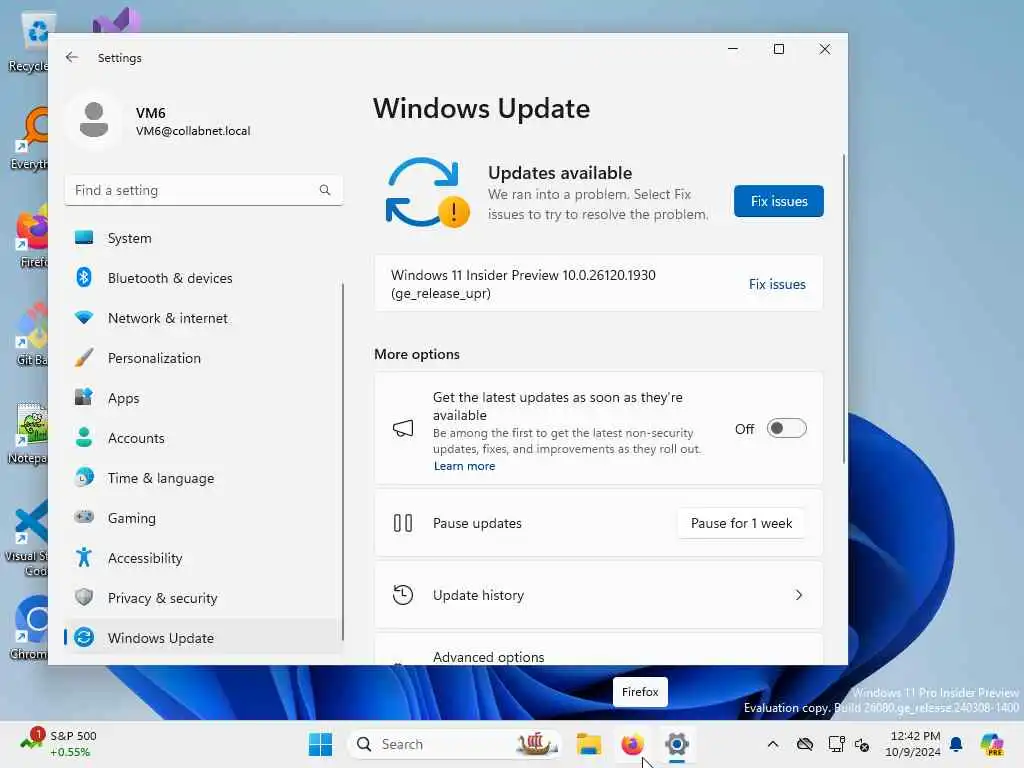Open Personalization settings page
Screen dimensions: 1024x768
204,358
